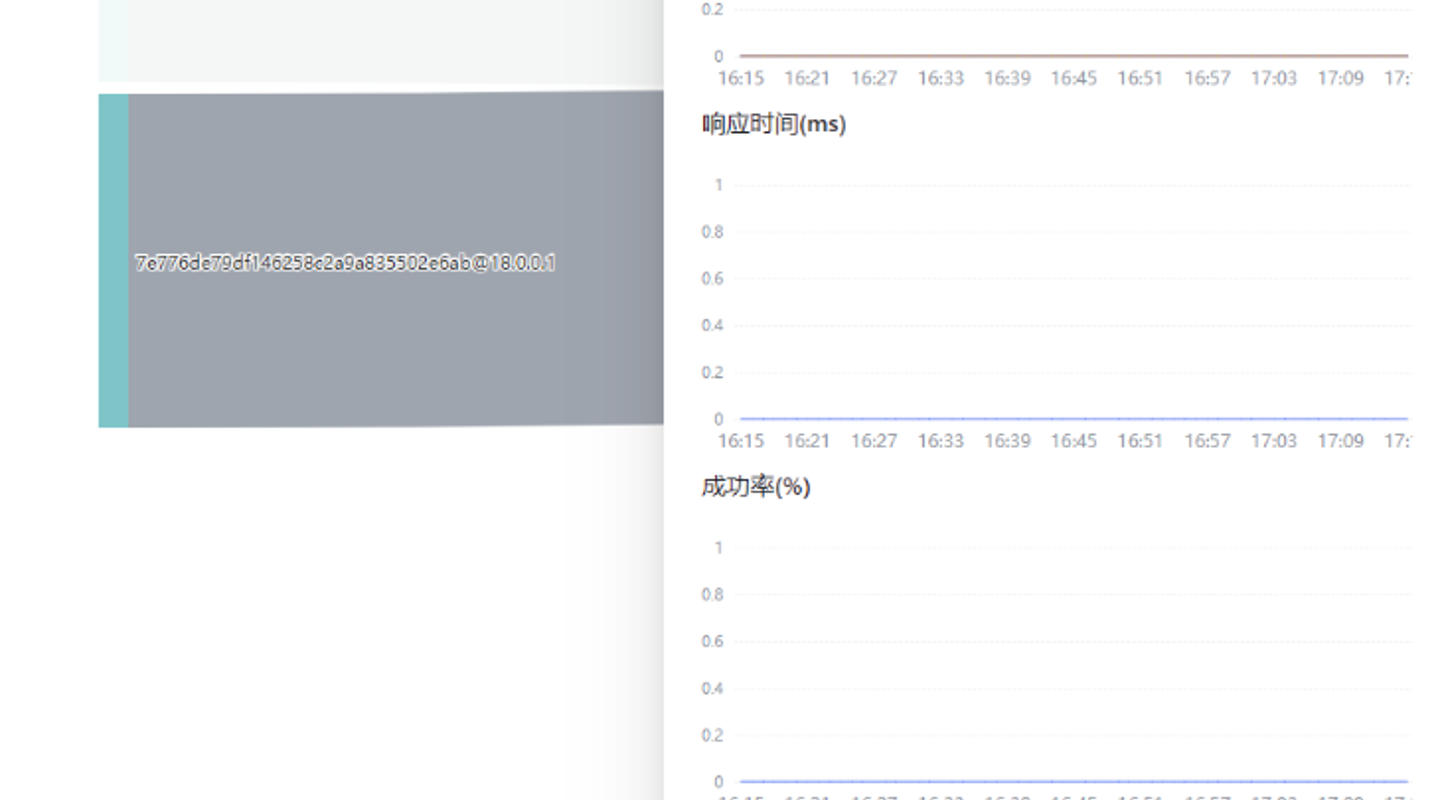Click the blue data line in 成功率 chart
The height and width of the screenshot is (800, 1440).
tap(1074, 781)
